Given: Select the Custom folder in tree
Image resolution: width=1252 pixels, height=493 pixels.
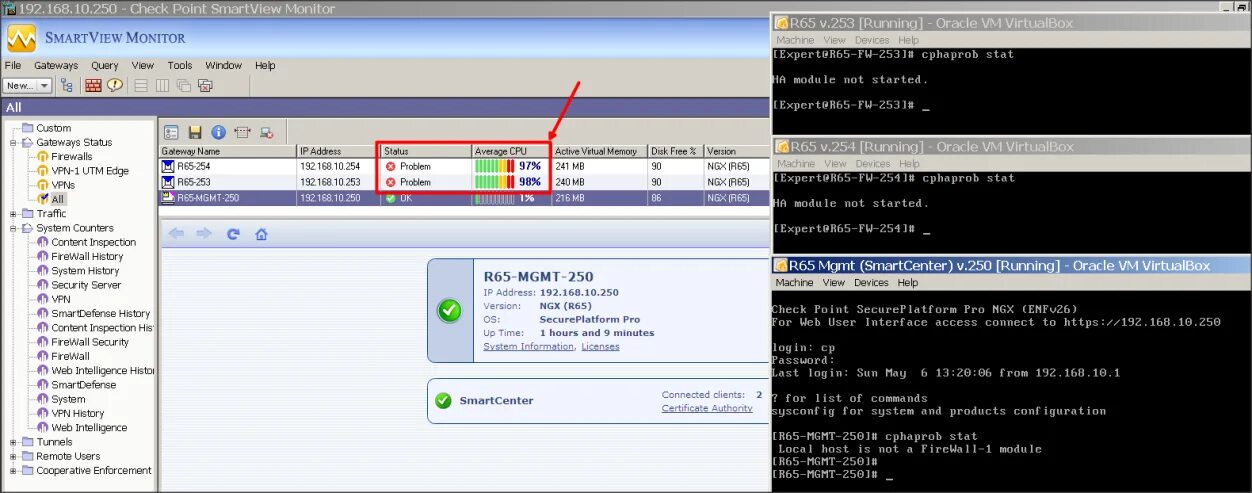Looking at the screenshot, I should (53, 128).
